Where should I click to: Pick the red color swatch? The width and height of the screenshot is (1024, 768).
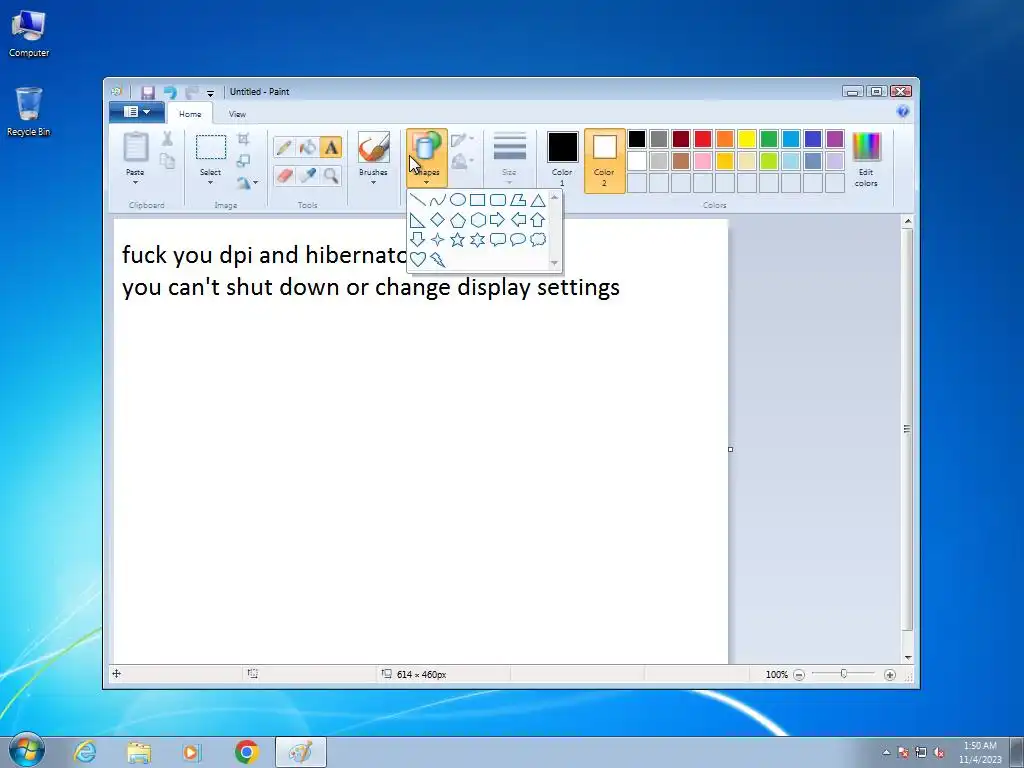click(x=703, y=138)
